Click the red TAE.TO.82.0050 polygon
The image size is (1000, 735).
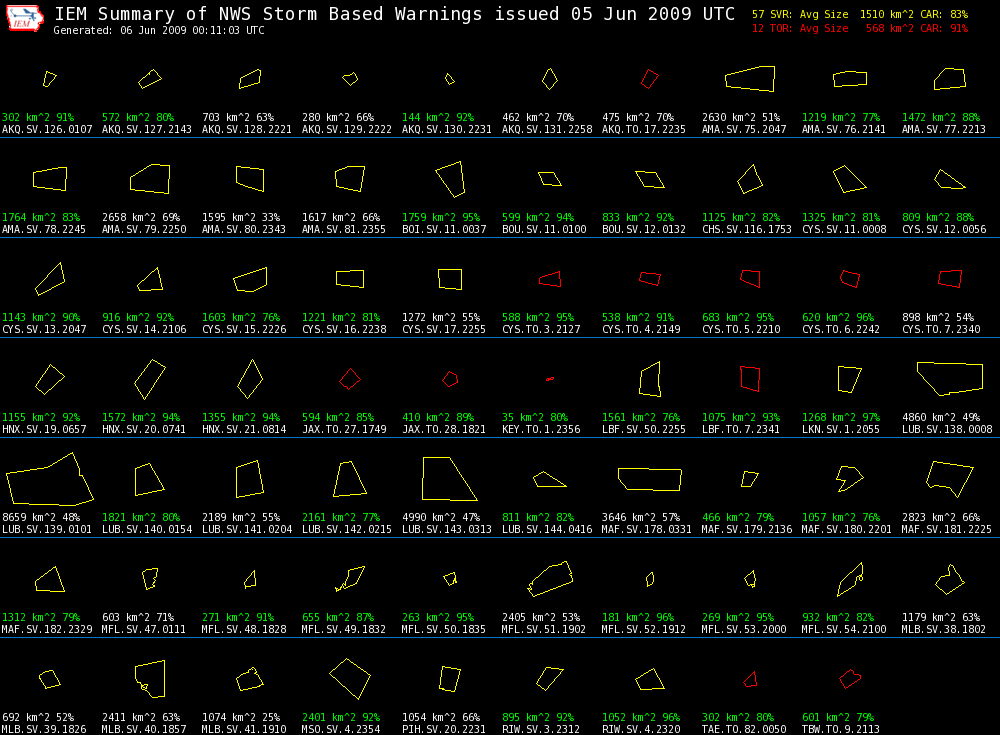click(750, 679)
